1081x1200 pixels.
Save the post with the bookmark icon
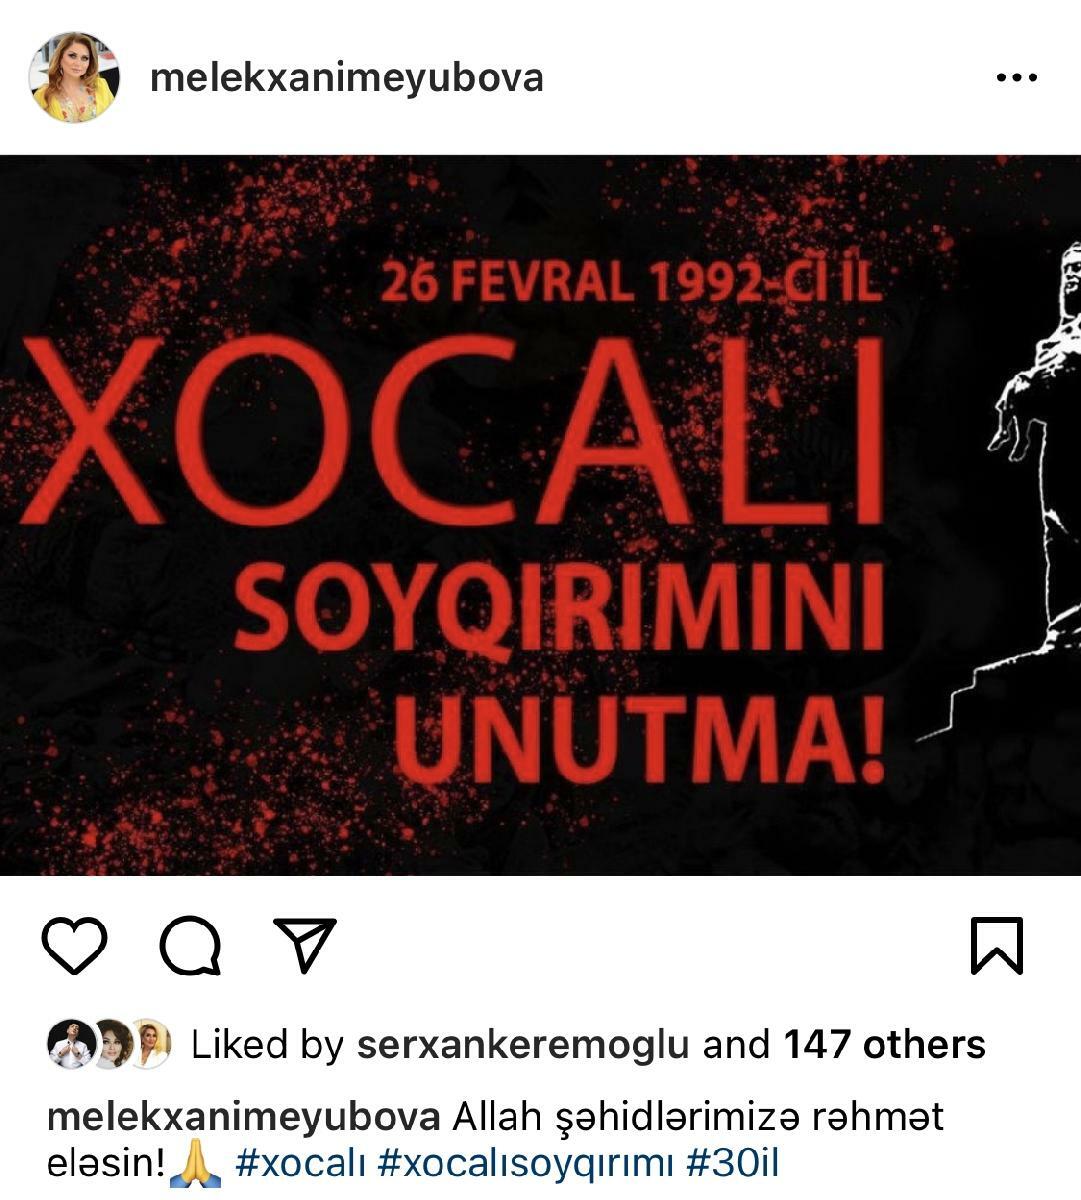997,945
